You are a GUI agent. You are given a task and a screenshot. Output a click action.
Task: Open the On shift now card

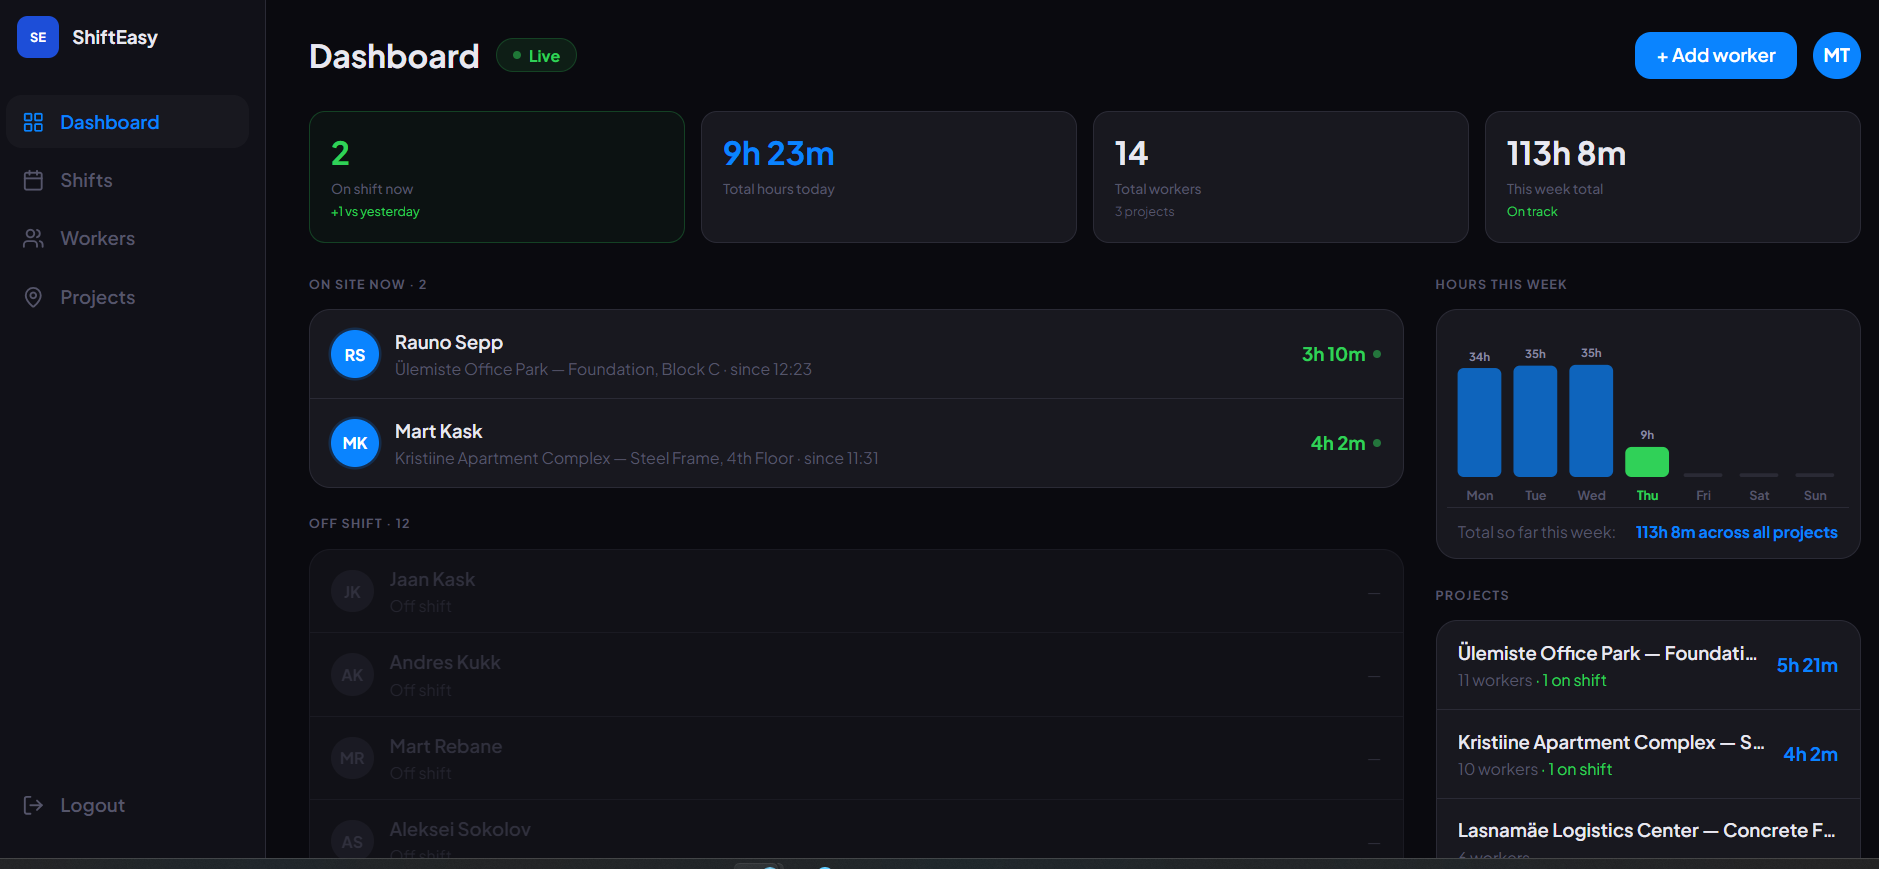pos(497,177)
